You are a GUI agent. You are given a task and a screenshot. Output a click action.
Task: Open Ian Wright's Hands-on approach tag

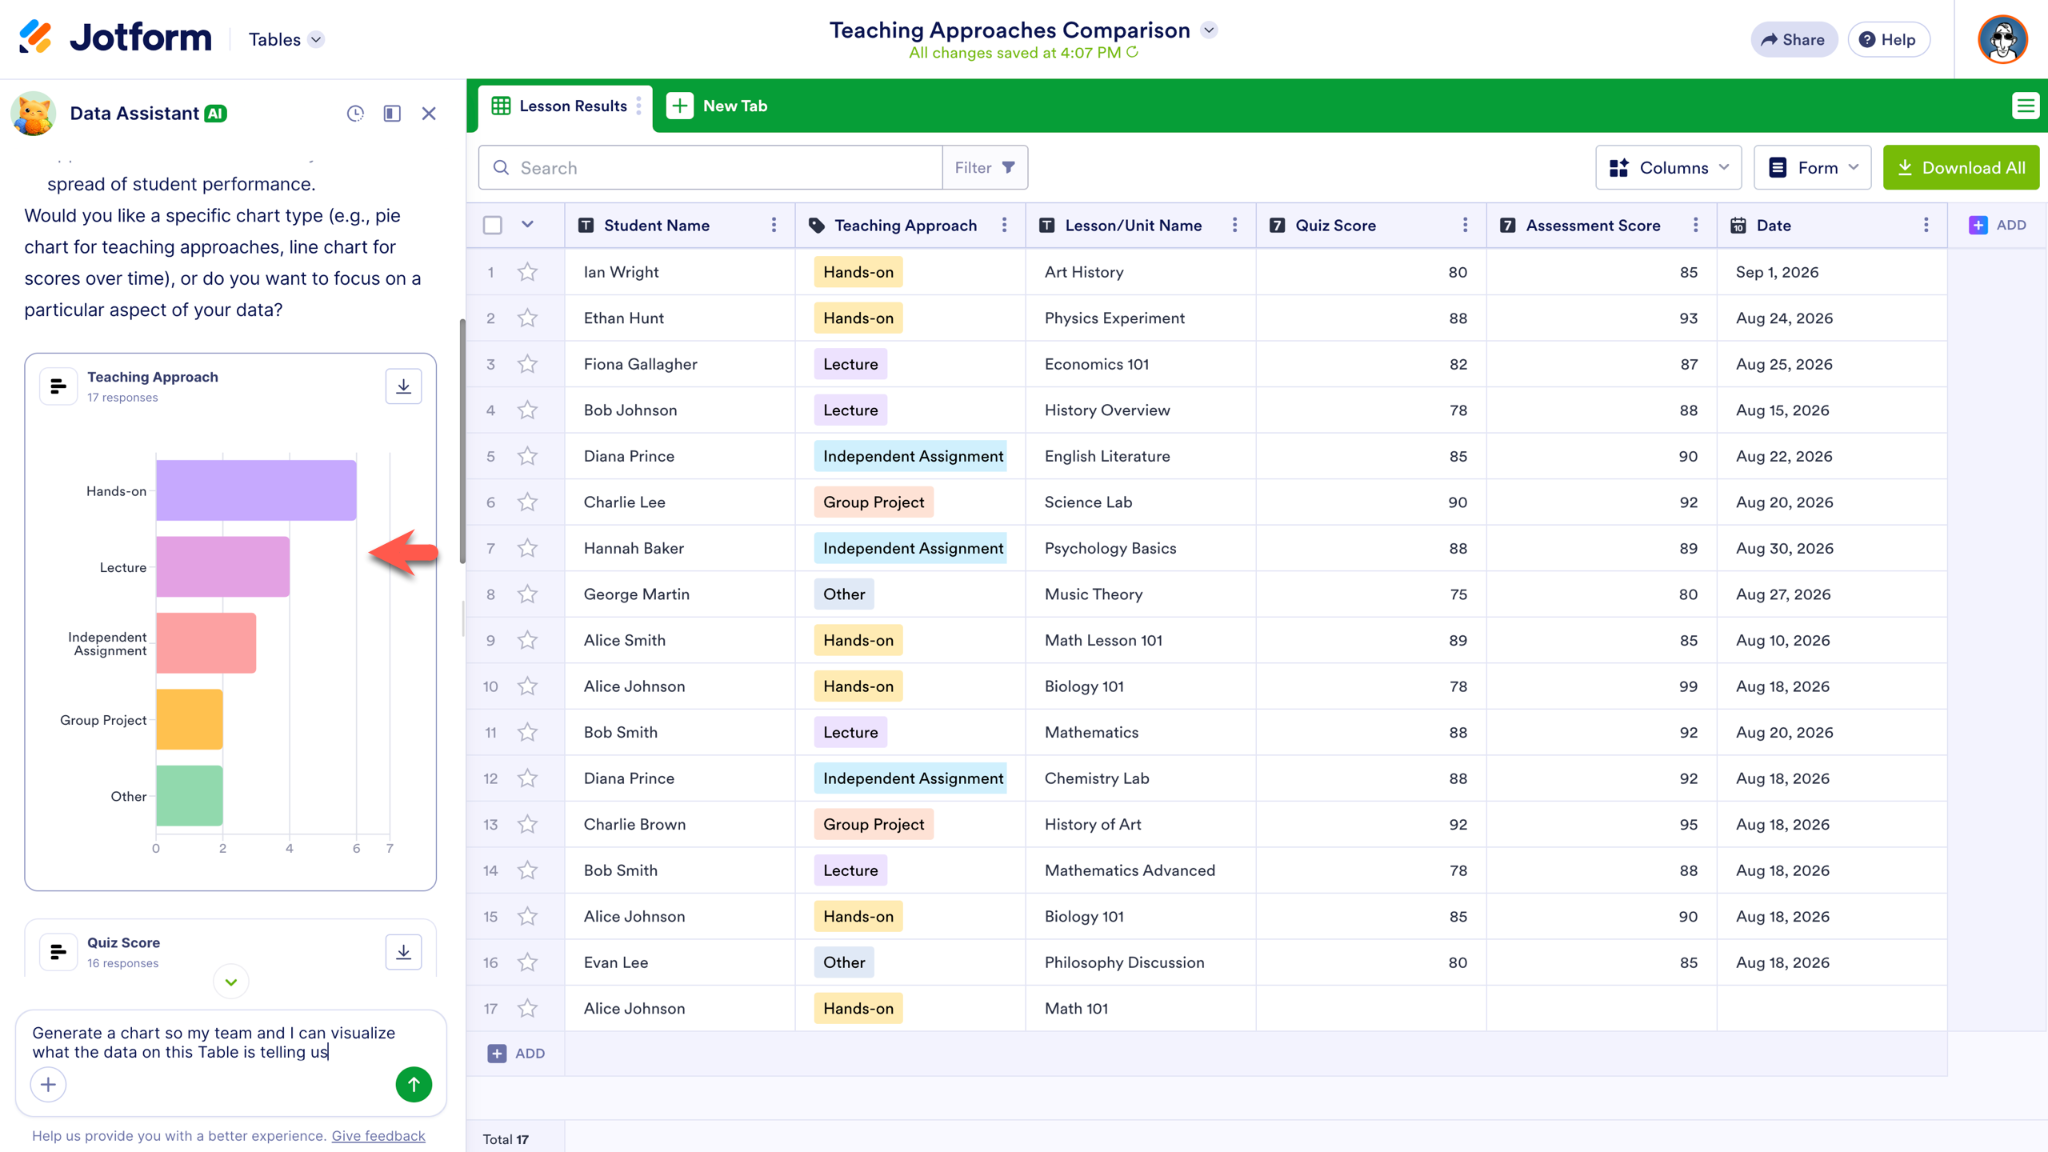point(858,272)
